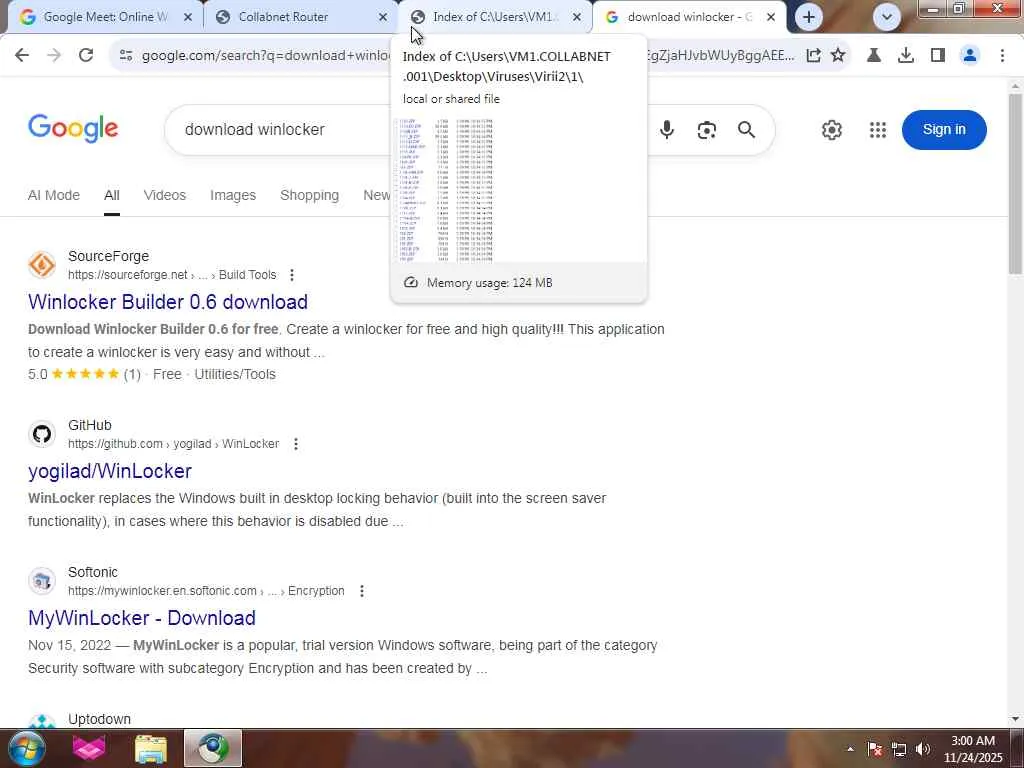The height and width of the screenshot is (768, 1024).
Task: Switch to Shopping results tab
Action: pos(310,195)
